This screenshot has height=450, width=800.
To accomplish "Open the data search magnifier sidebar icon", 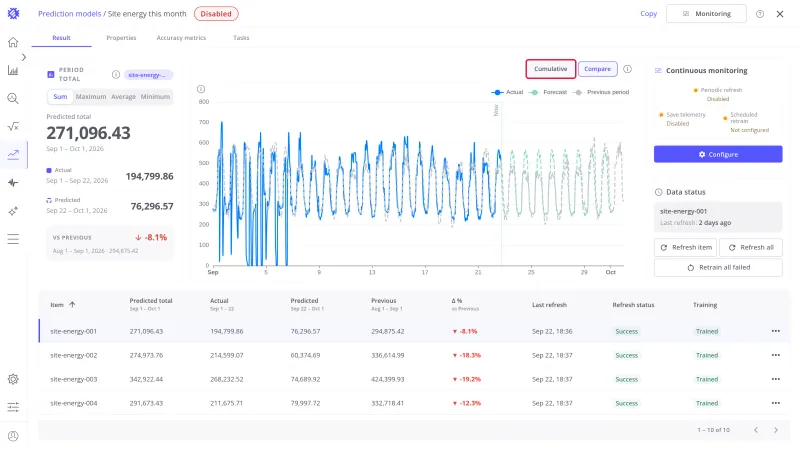I will tap(13, 98).
